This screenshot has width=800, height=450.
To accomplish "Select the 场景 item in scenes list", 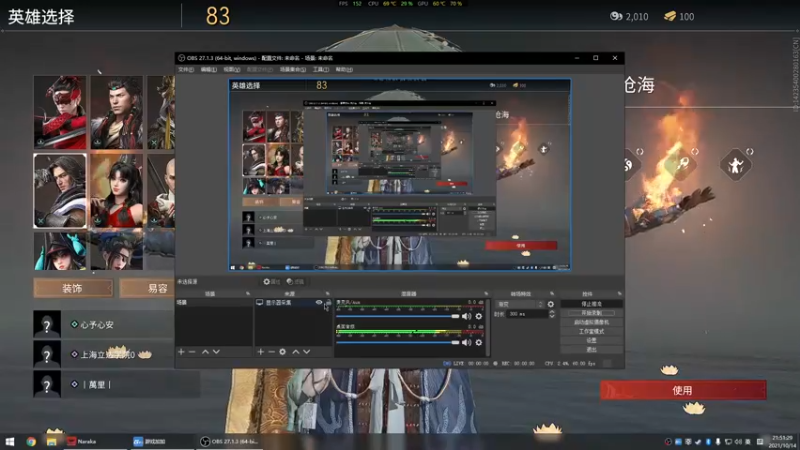I will pyautogui.click(x=214, y=303).
